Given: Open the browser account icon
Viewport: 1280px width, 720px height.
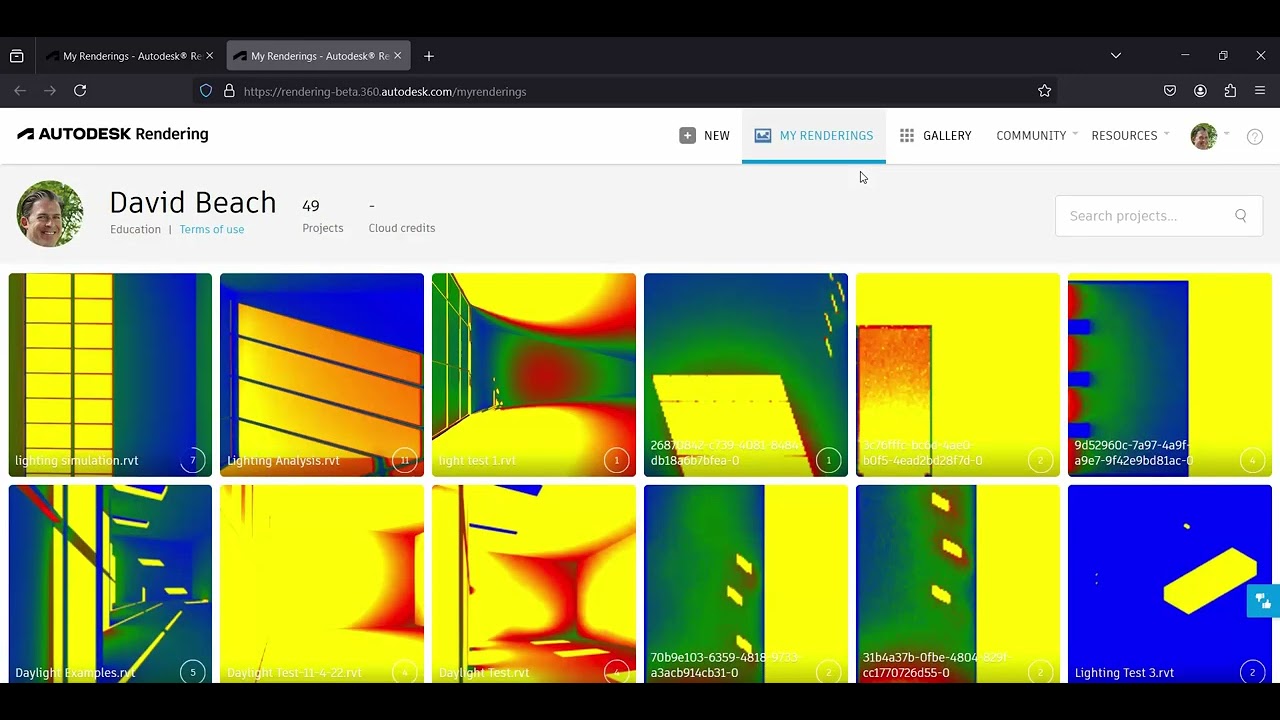Looking at the screenshot, I should point(1200,91).
